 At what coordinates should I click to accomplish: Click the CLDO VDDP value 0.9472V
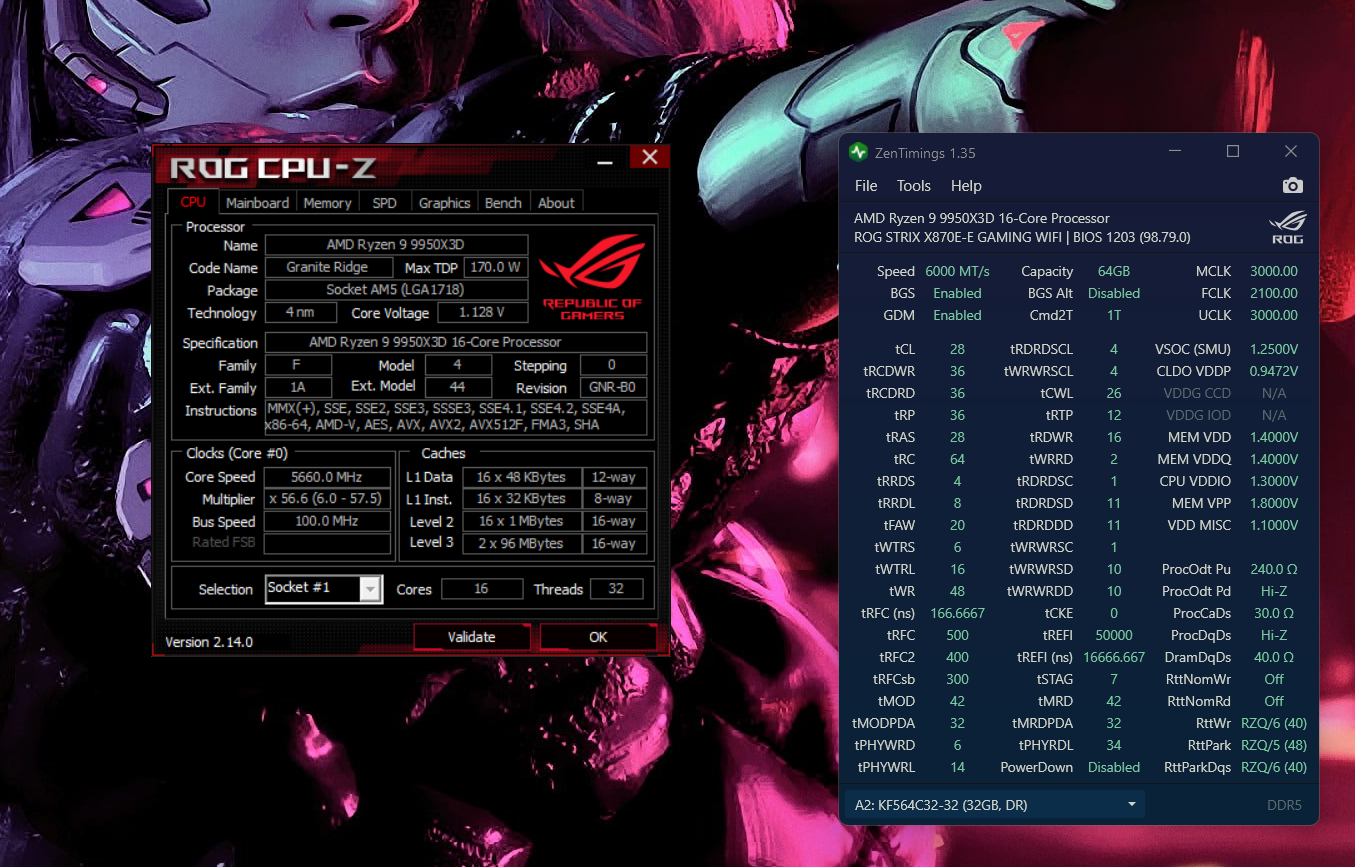point(1274,371)
